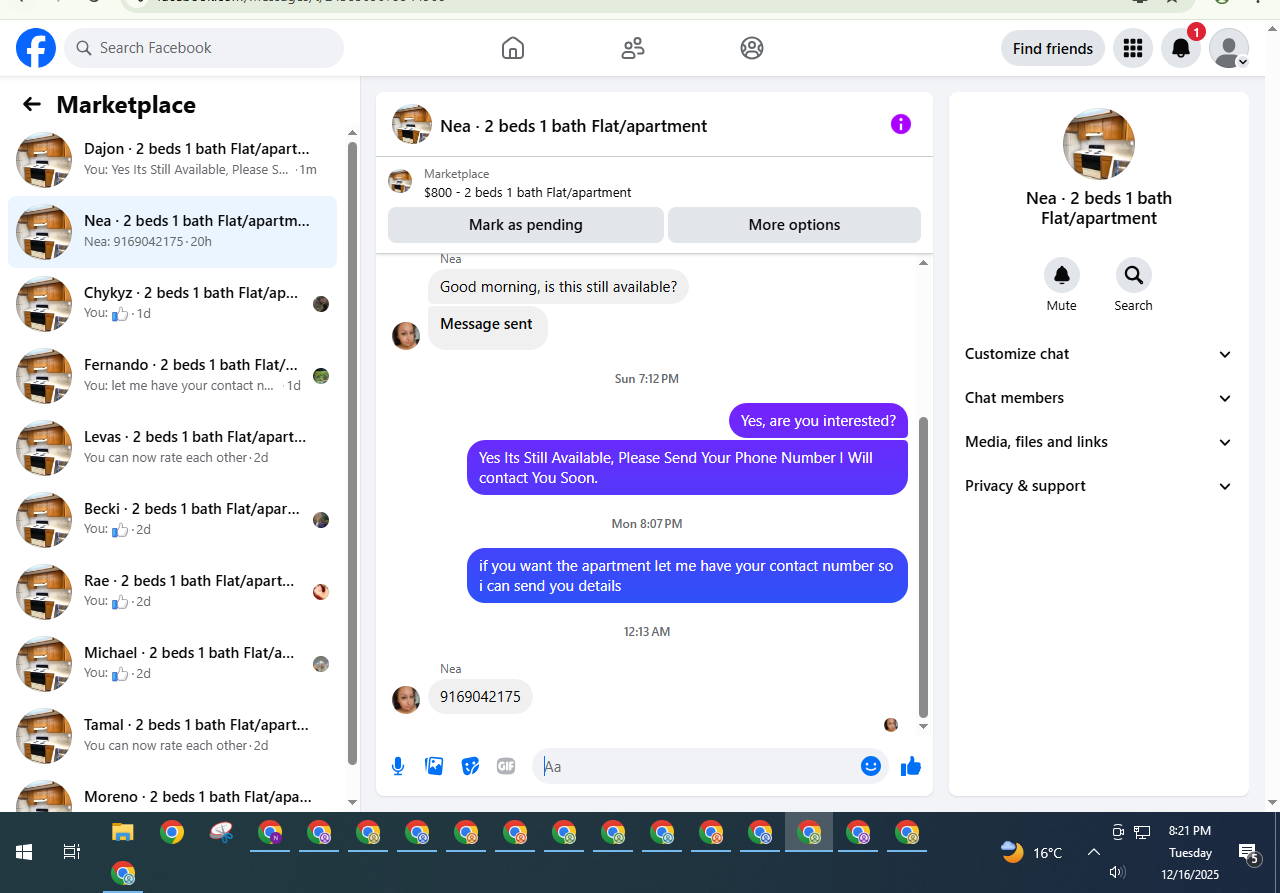Go back using the Marketplace back arrow
The height and width of the screenshot is (893, 1280).
32,104
